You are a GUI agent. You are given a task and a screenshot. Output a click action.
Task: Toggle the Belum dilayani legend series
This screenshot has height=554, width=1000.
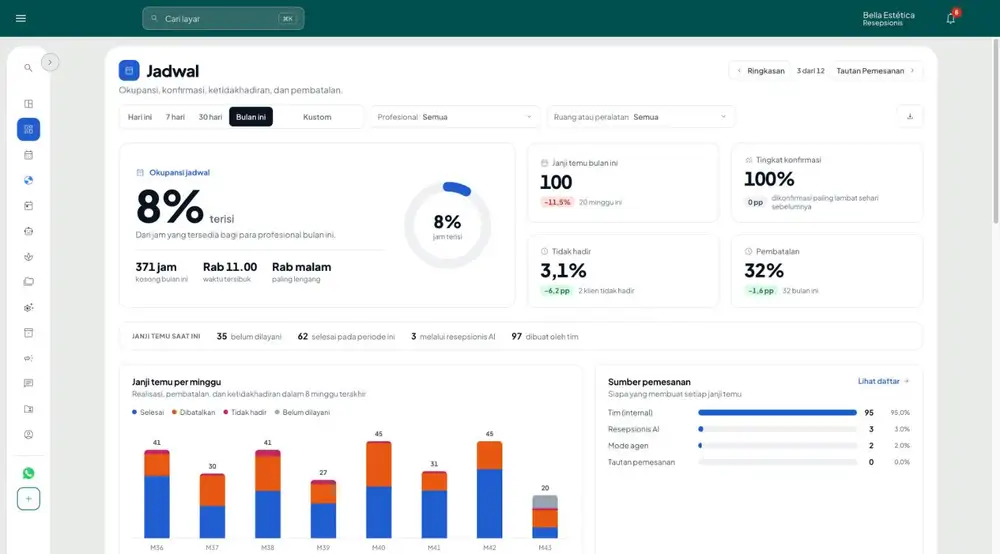coord(302,412)
